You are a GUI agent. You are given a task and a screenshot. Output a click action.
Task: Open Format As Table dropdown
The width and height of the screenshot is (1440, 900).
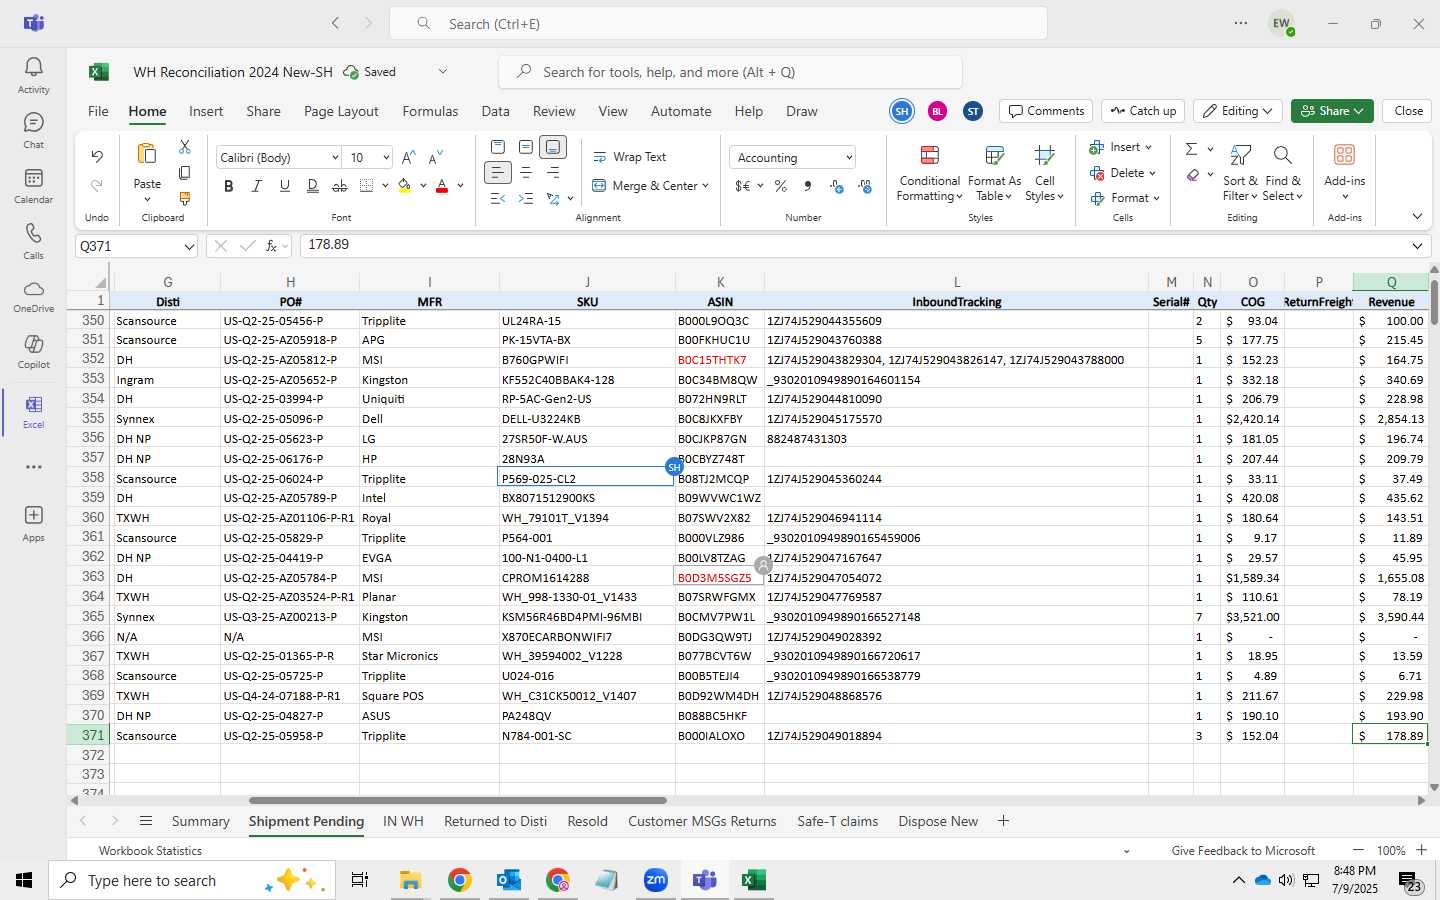coord(994,174)
